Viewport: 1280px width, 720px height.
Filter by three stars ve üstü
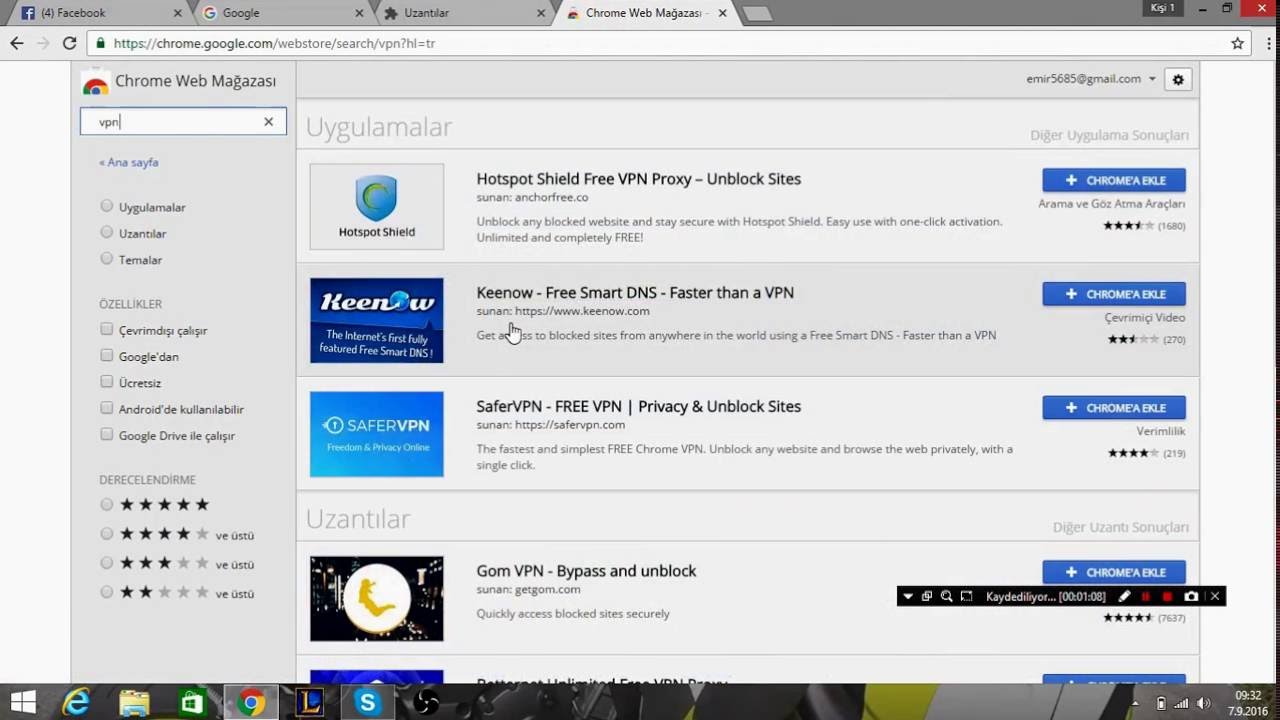tap(107, 563)
